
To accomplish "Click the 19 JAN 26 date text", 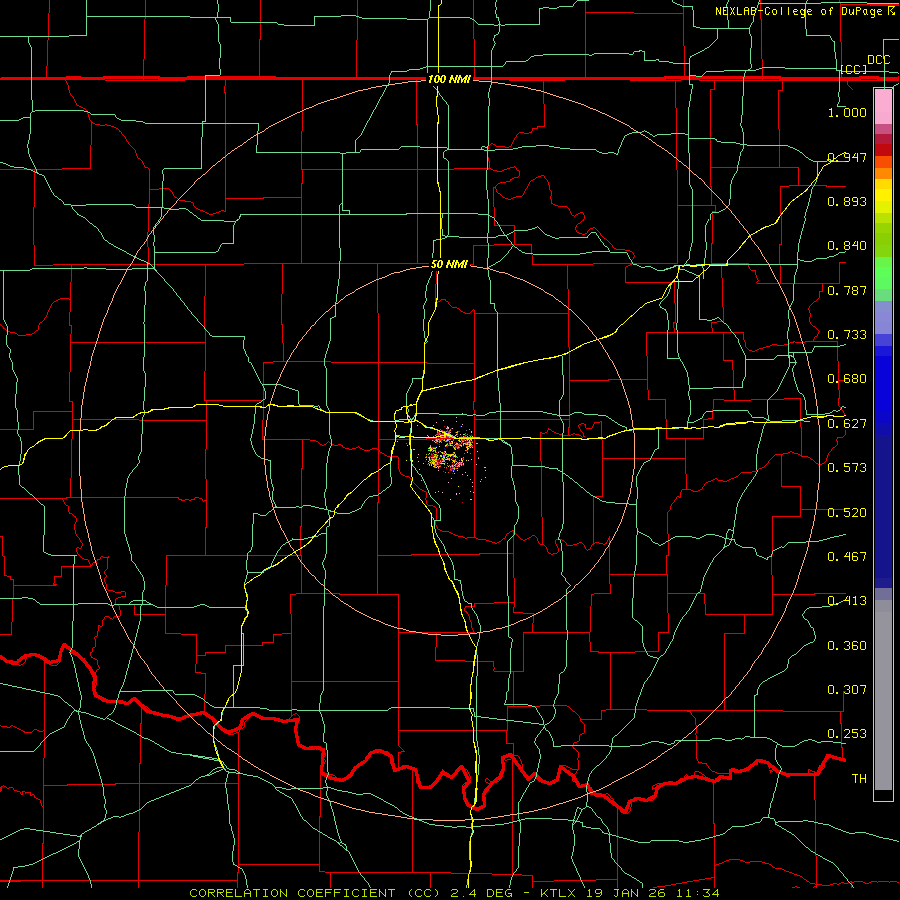I will point(626,893).
